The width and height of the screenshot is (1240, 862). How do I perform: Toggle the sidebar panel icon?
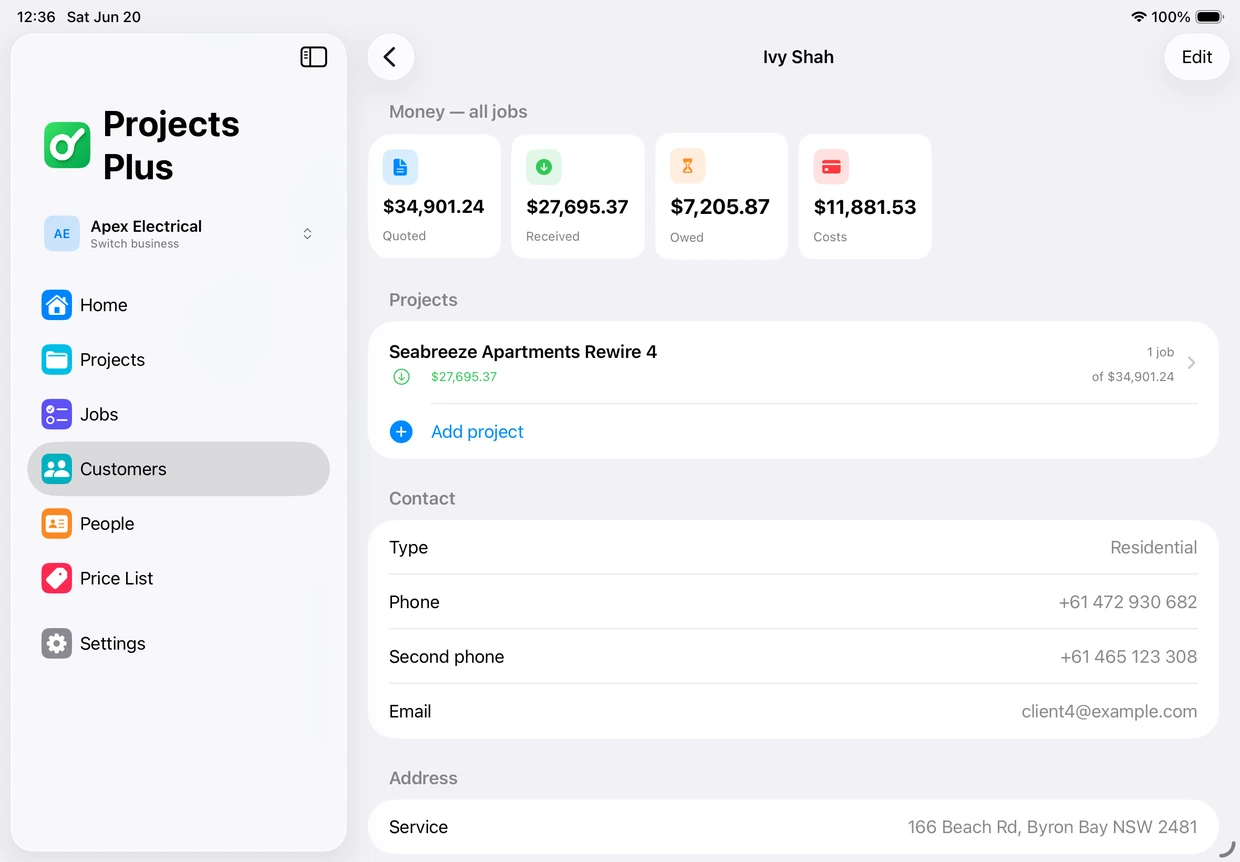[314, 57]
